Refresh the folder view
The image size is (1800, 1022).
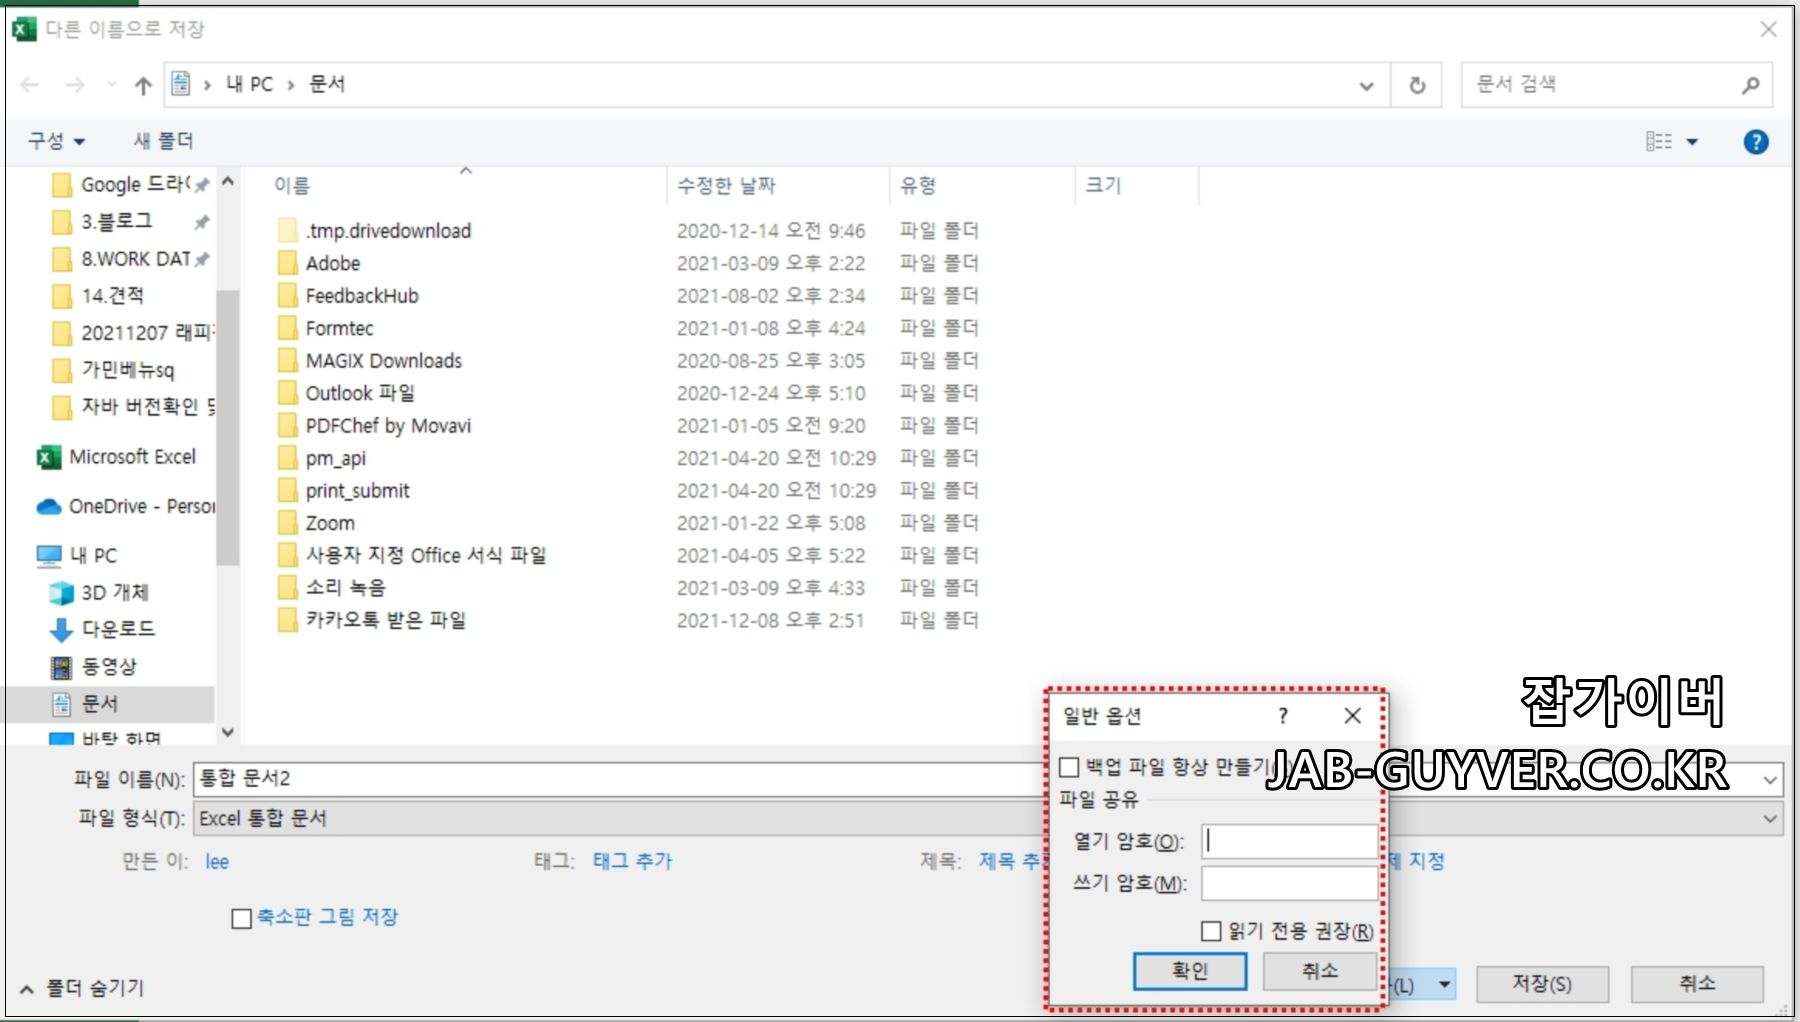pyautogui.click(x=1417, y=85)
